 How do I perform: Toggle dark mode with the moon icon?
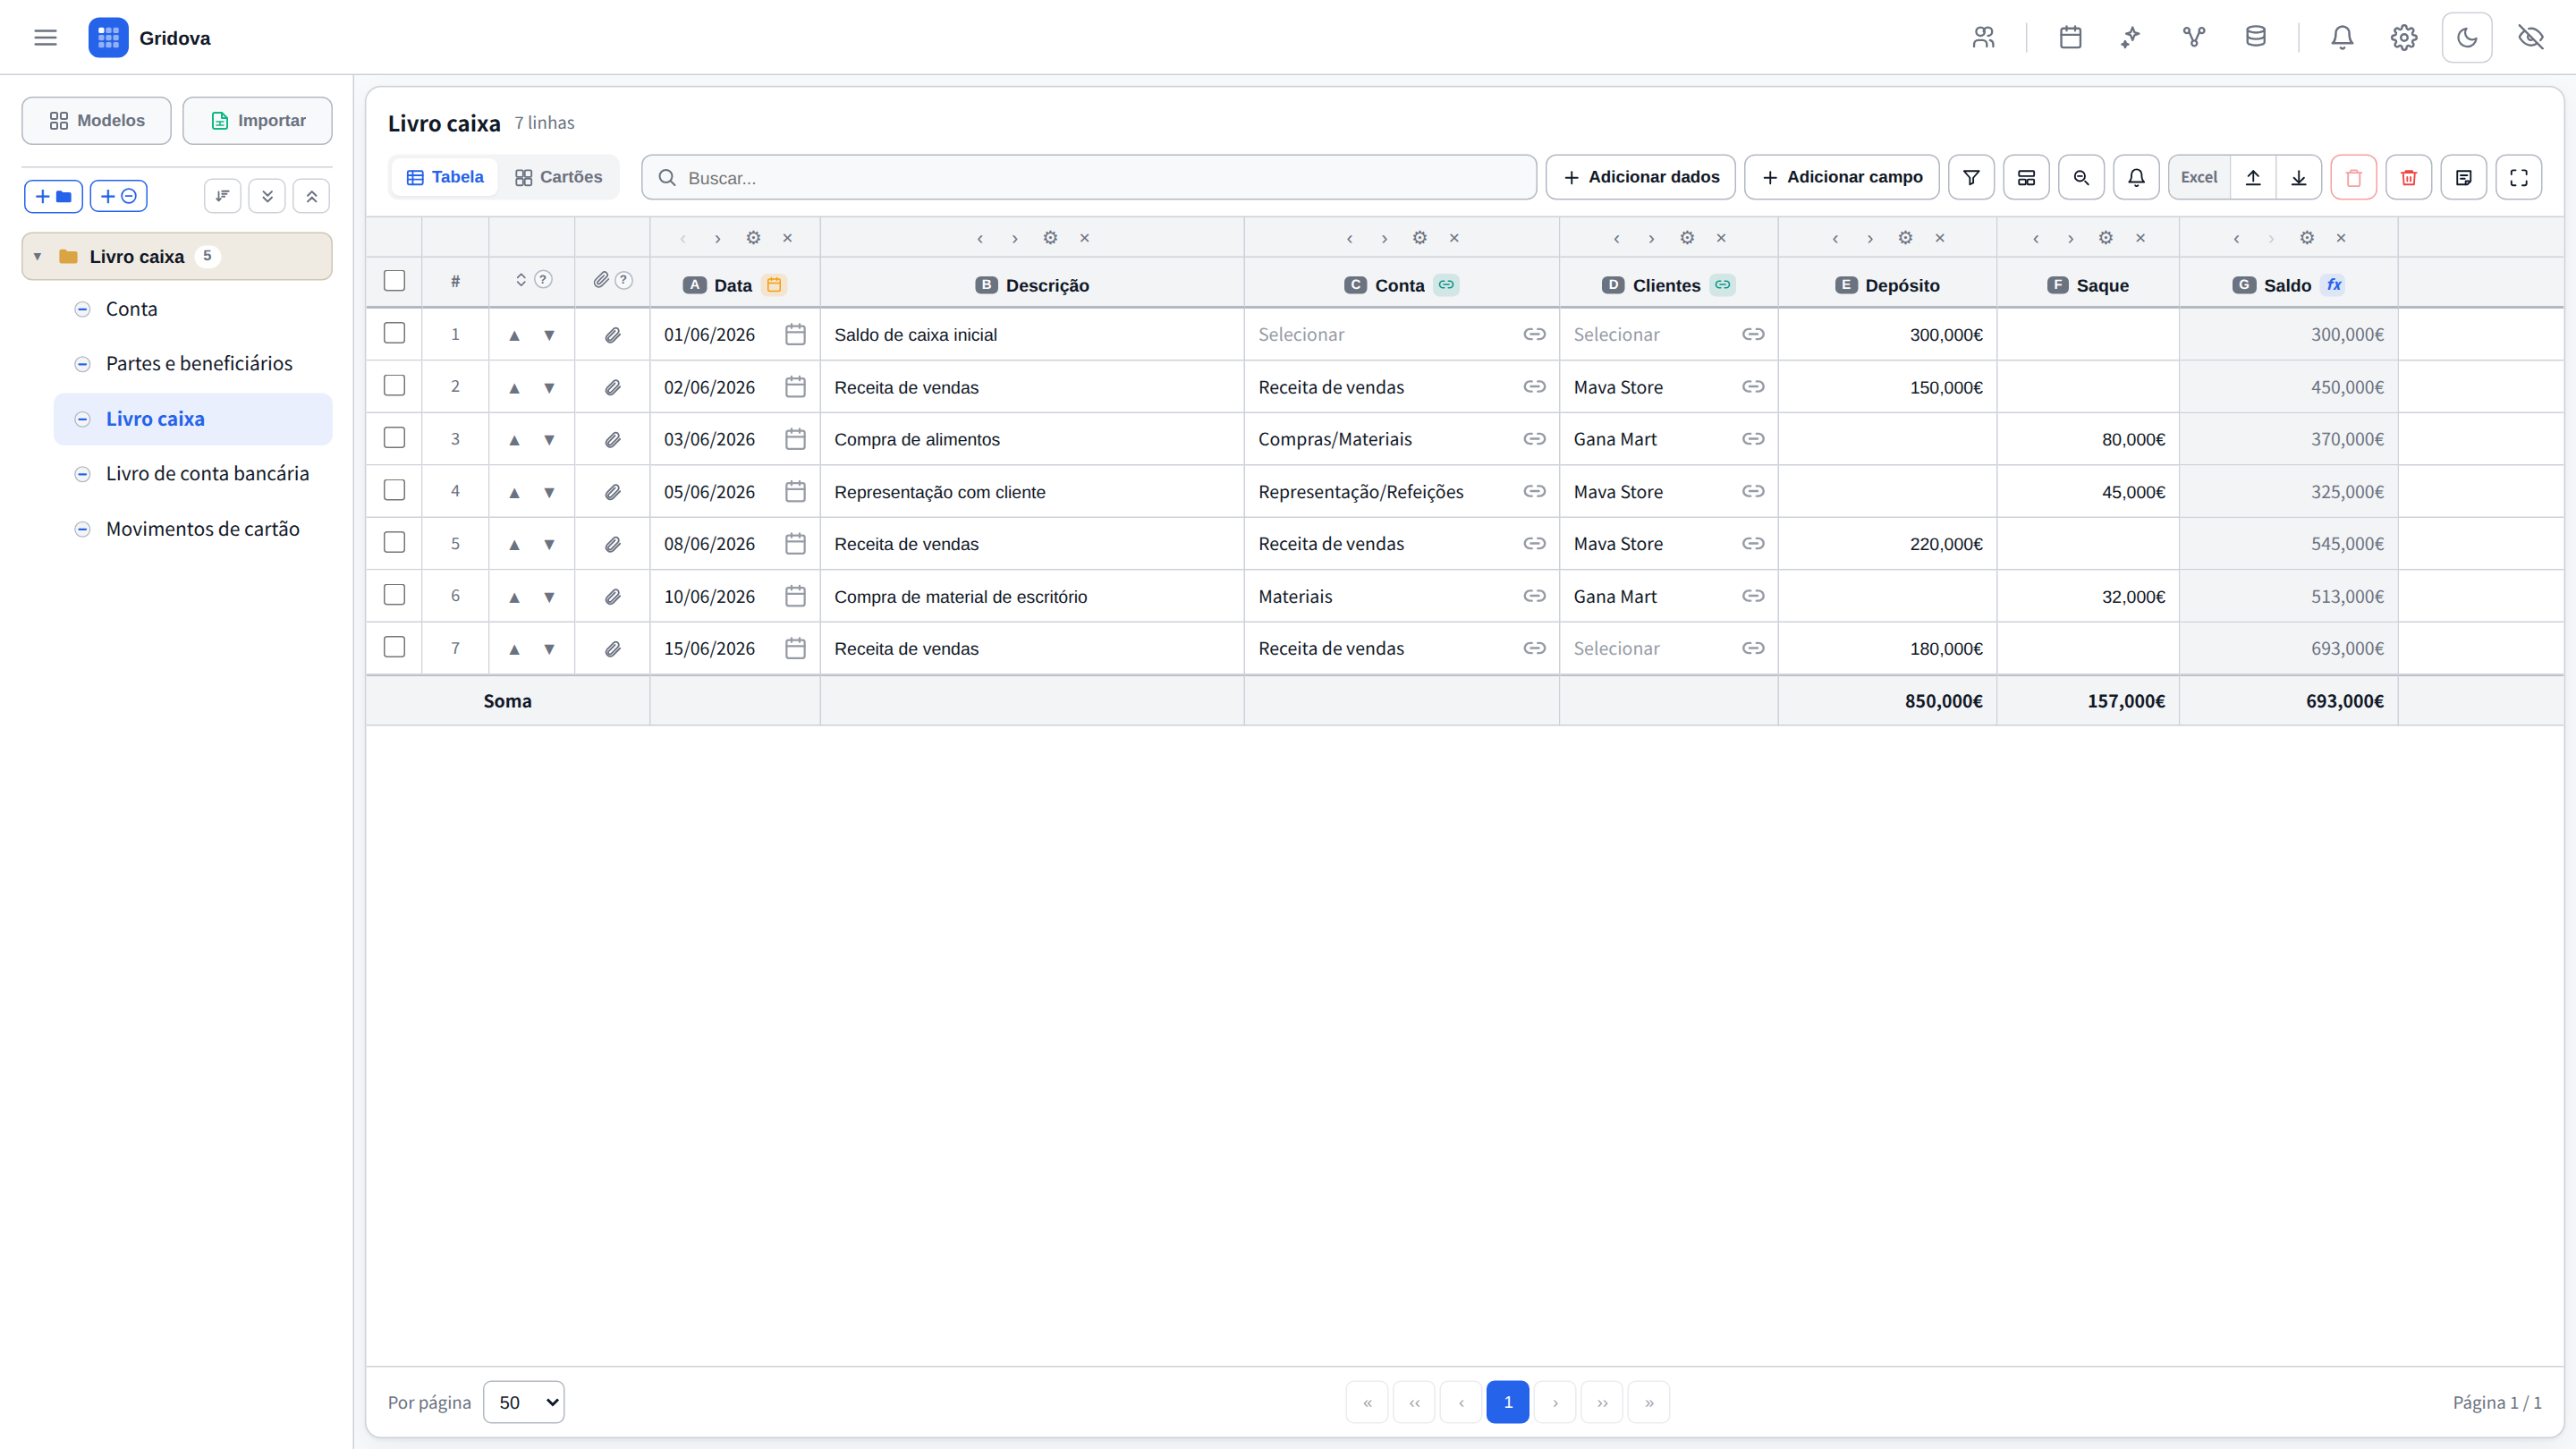click(x=2467, y=38)
